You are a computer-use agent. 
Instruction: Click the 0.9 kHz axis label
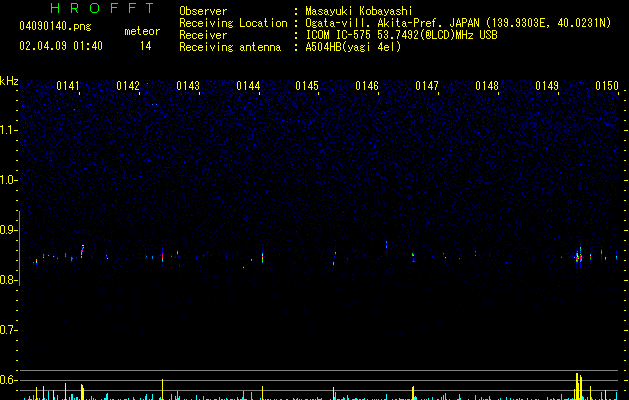click(8, 230)
